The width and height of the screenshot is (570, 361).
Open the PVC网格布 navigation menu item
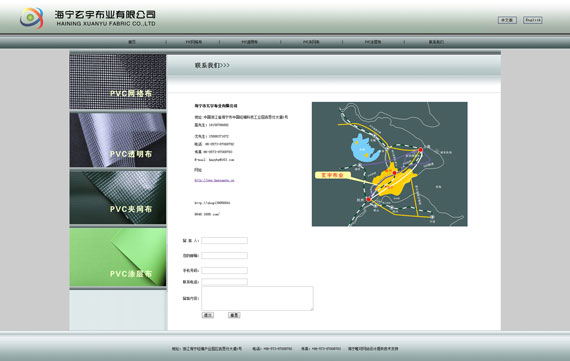coord(194,42)
